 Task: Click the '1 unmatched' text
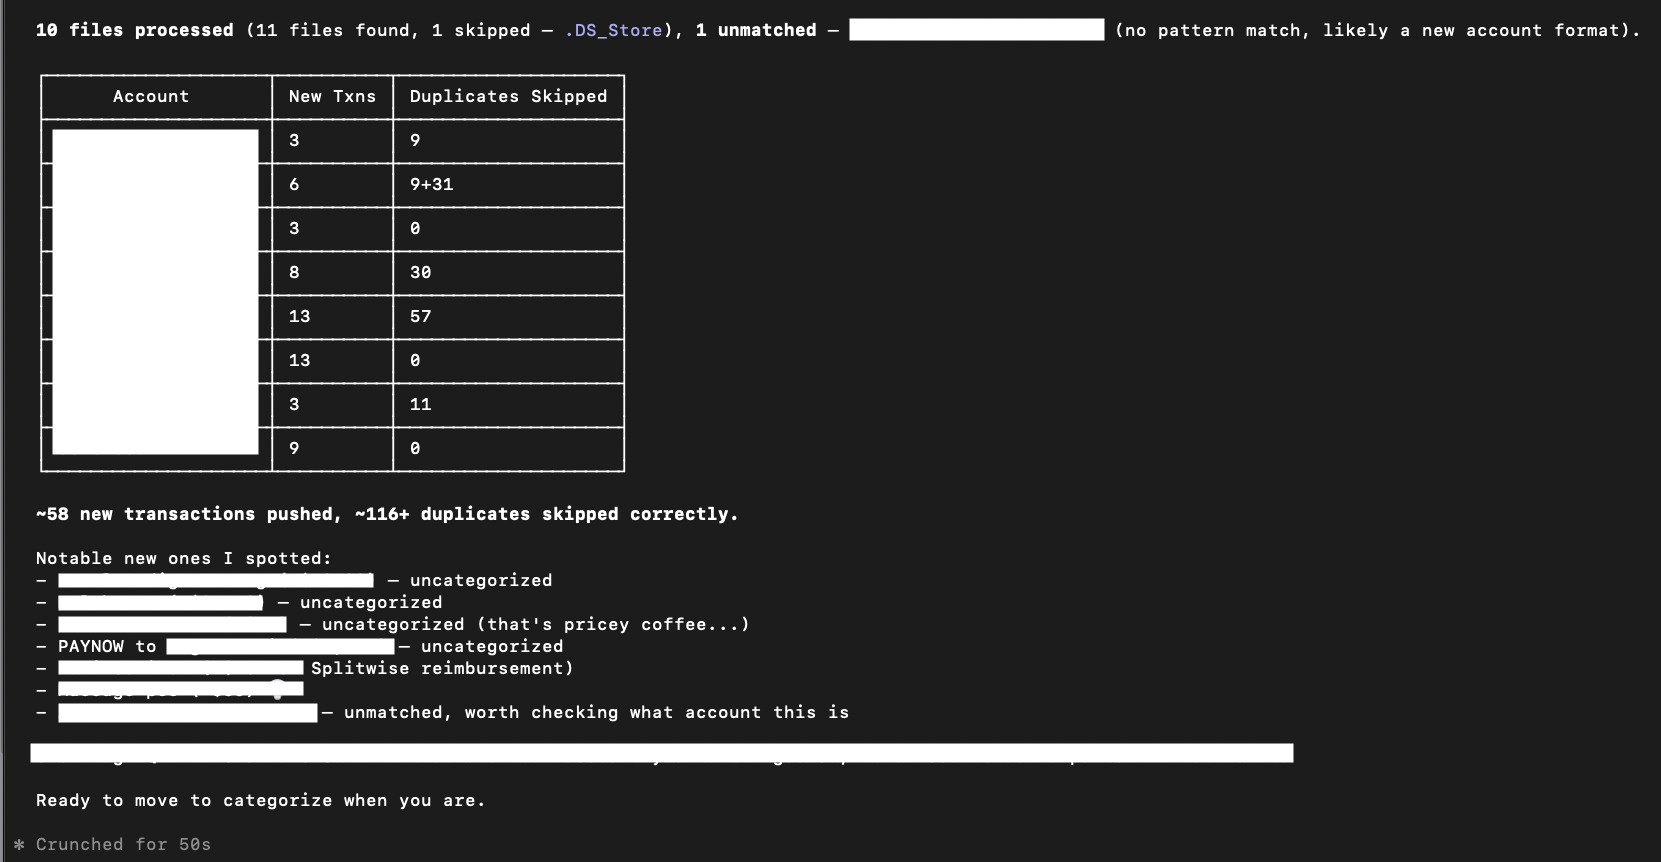[x=756, y=31]
